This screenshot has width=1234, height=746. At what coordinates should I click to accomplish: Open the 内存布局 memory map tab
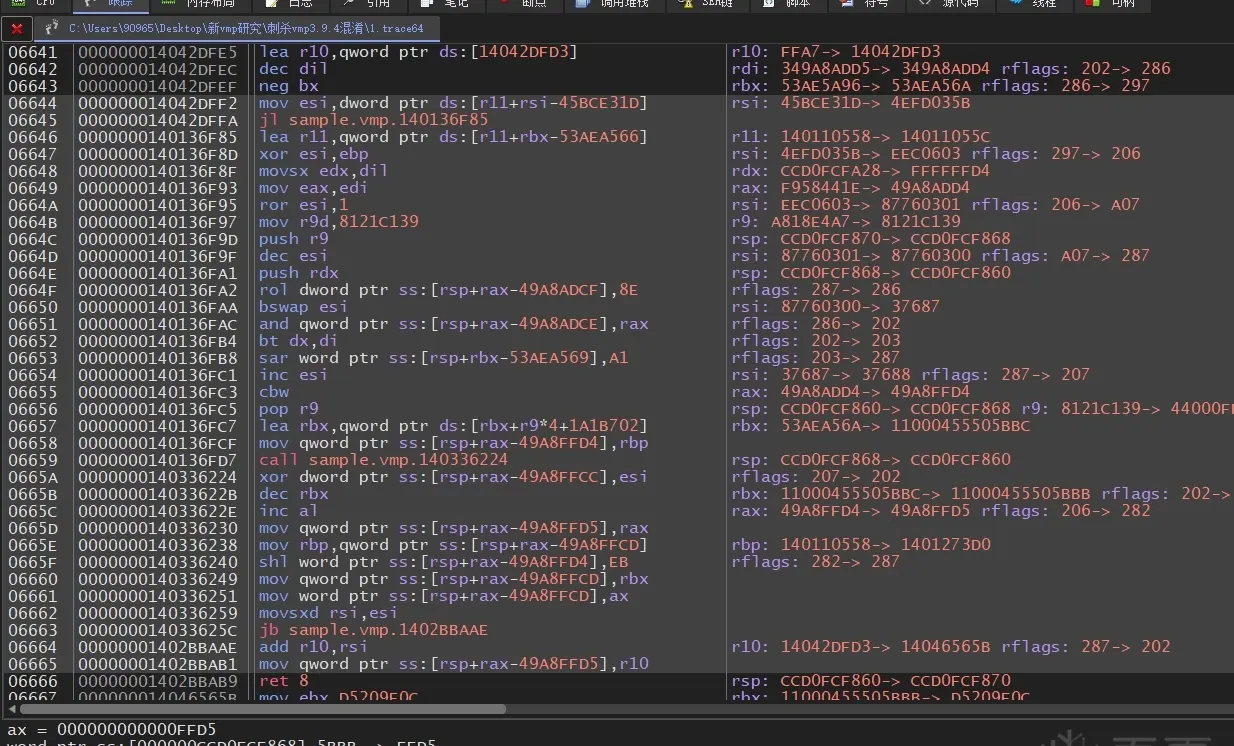pos(200,4)
